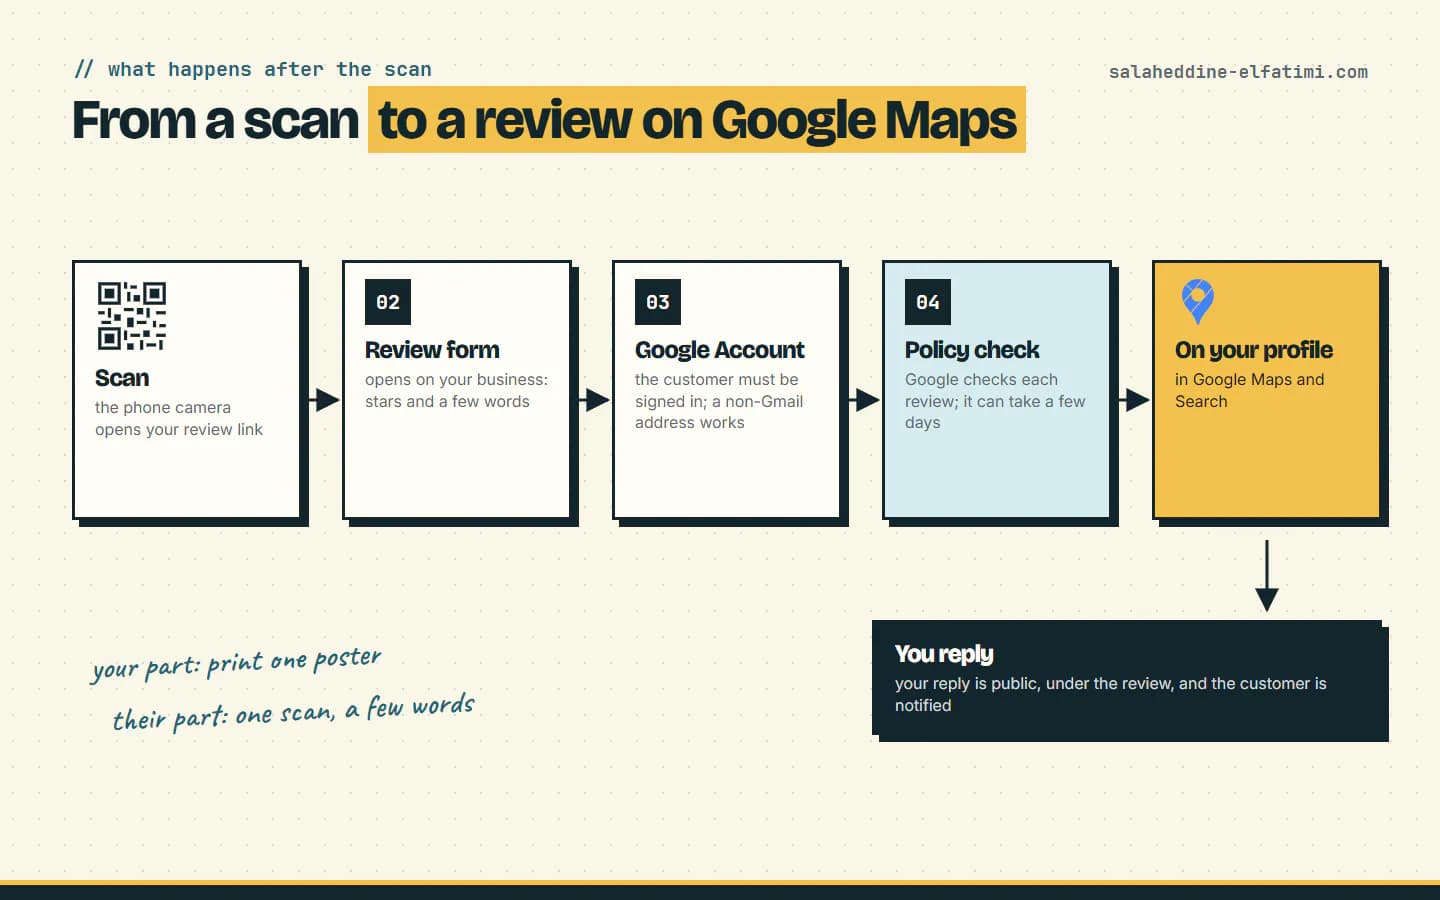Click the "Google Account" heading
This screenshot has width=1440, height=900.
[x=720, y=350]
